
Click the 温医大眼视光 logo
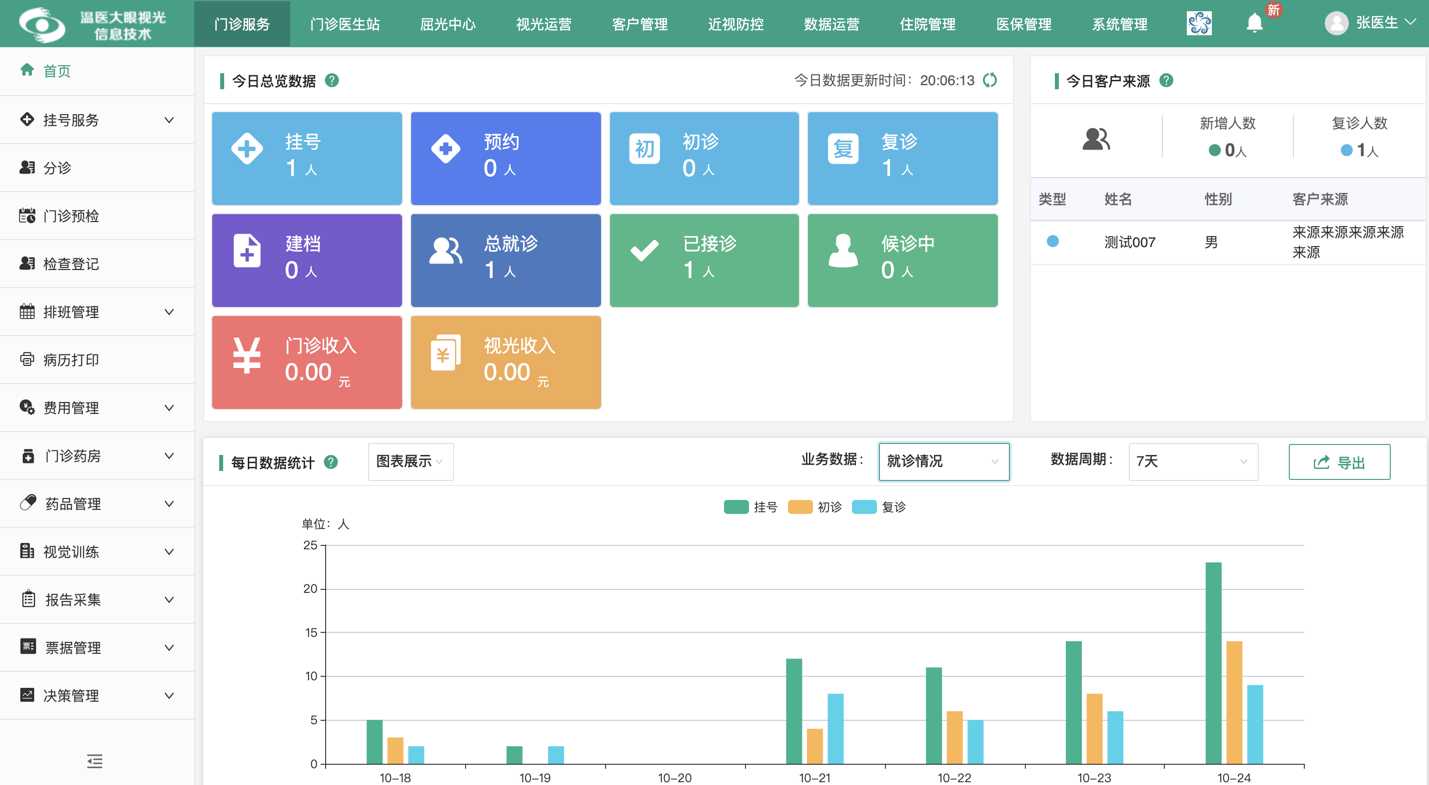[94, 24]
